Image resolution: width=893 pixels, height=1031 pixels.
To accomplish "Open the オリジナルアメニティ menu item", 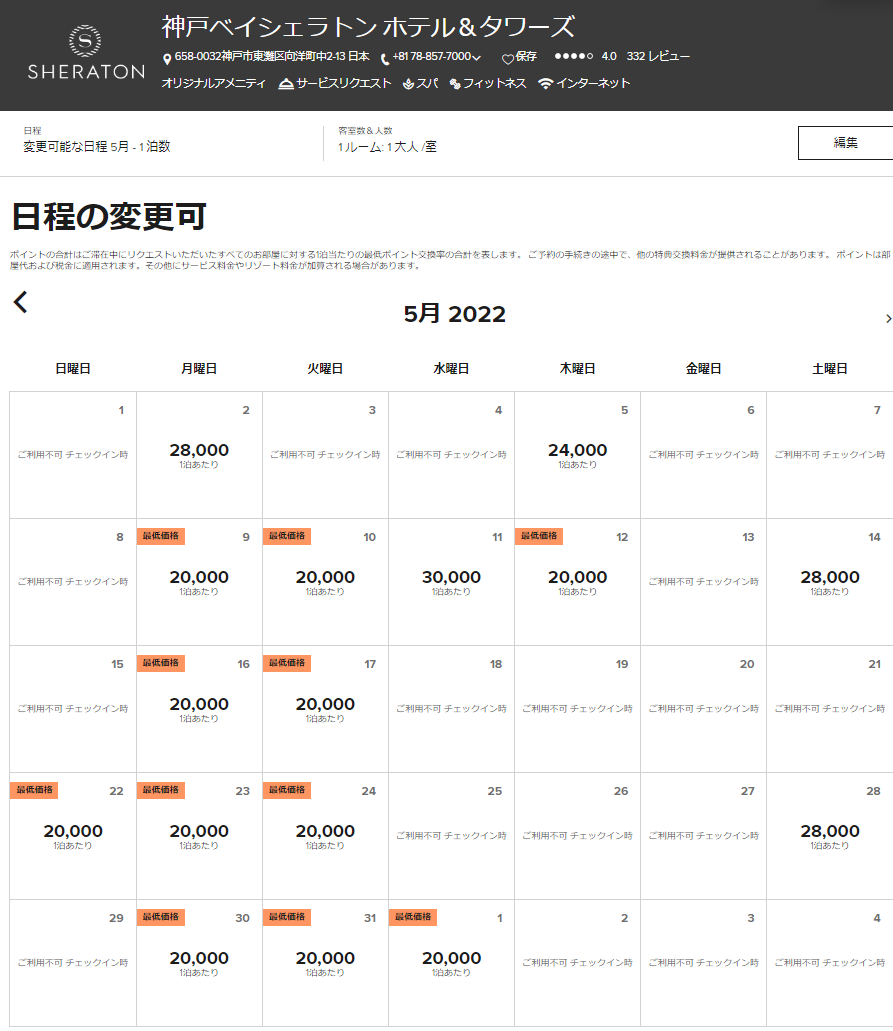I will pos(214,84).
